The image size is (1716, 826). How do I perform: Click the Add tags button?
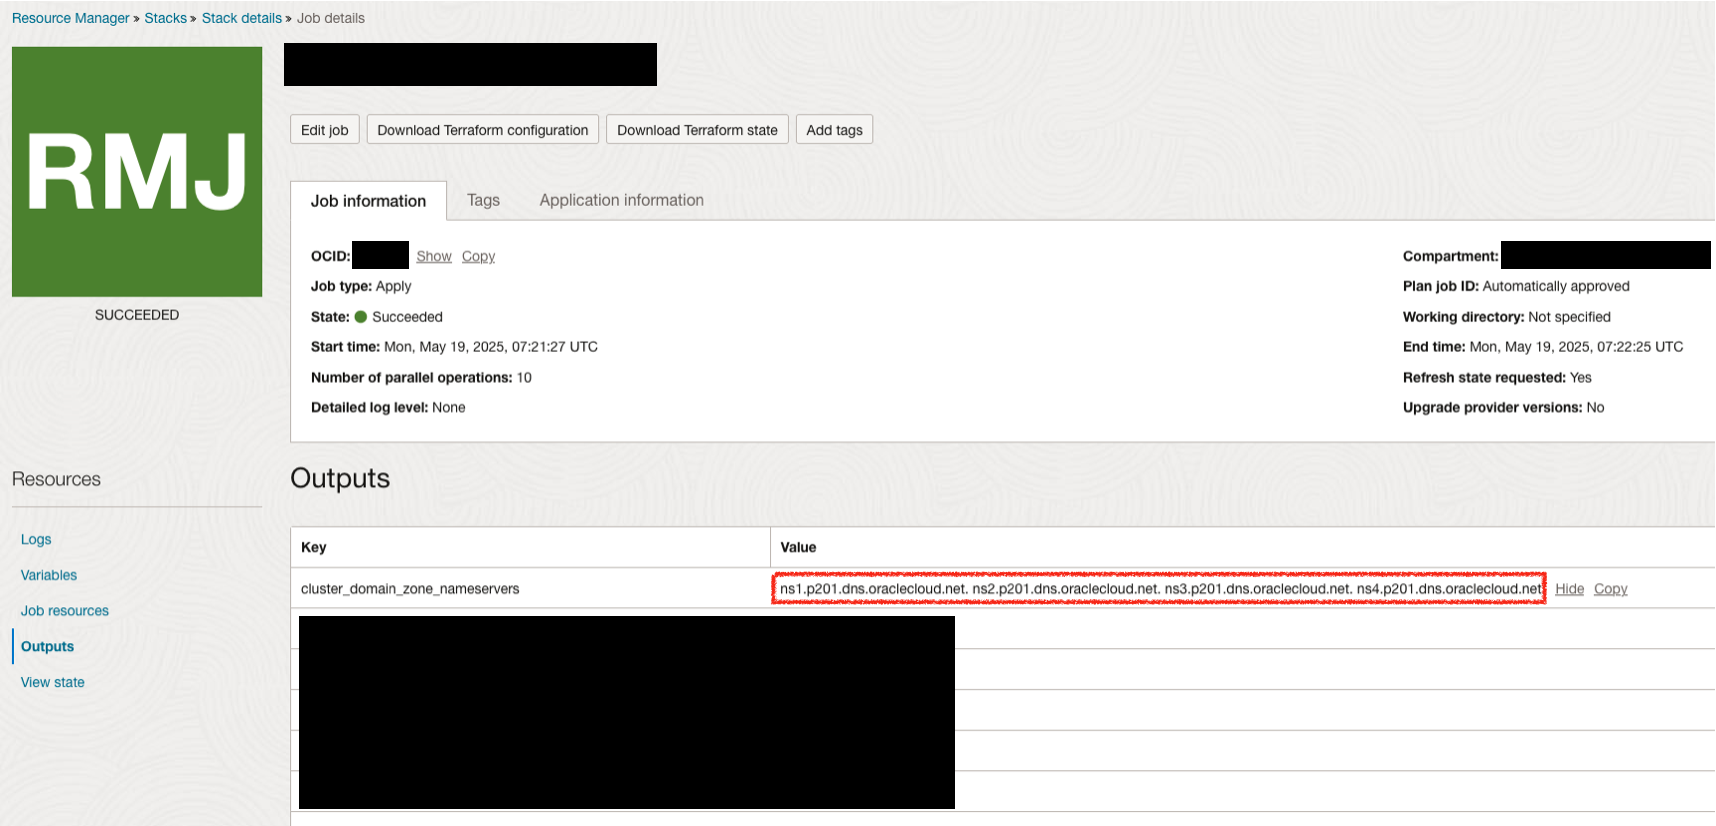coord(834,130)
